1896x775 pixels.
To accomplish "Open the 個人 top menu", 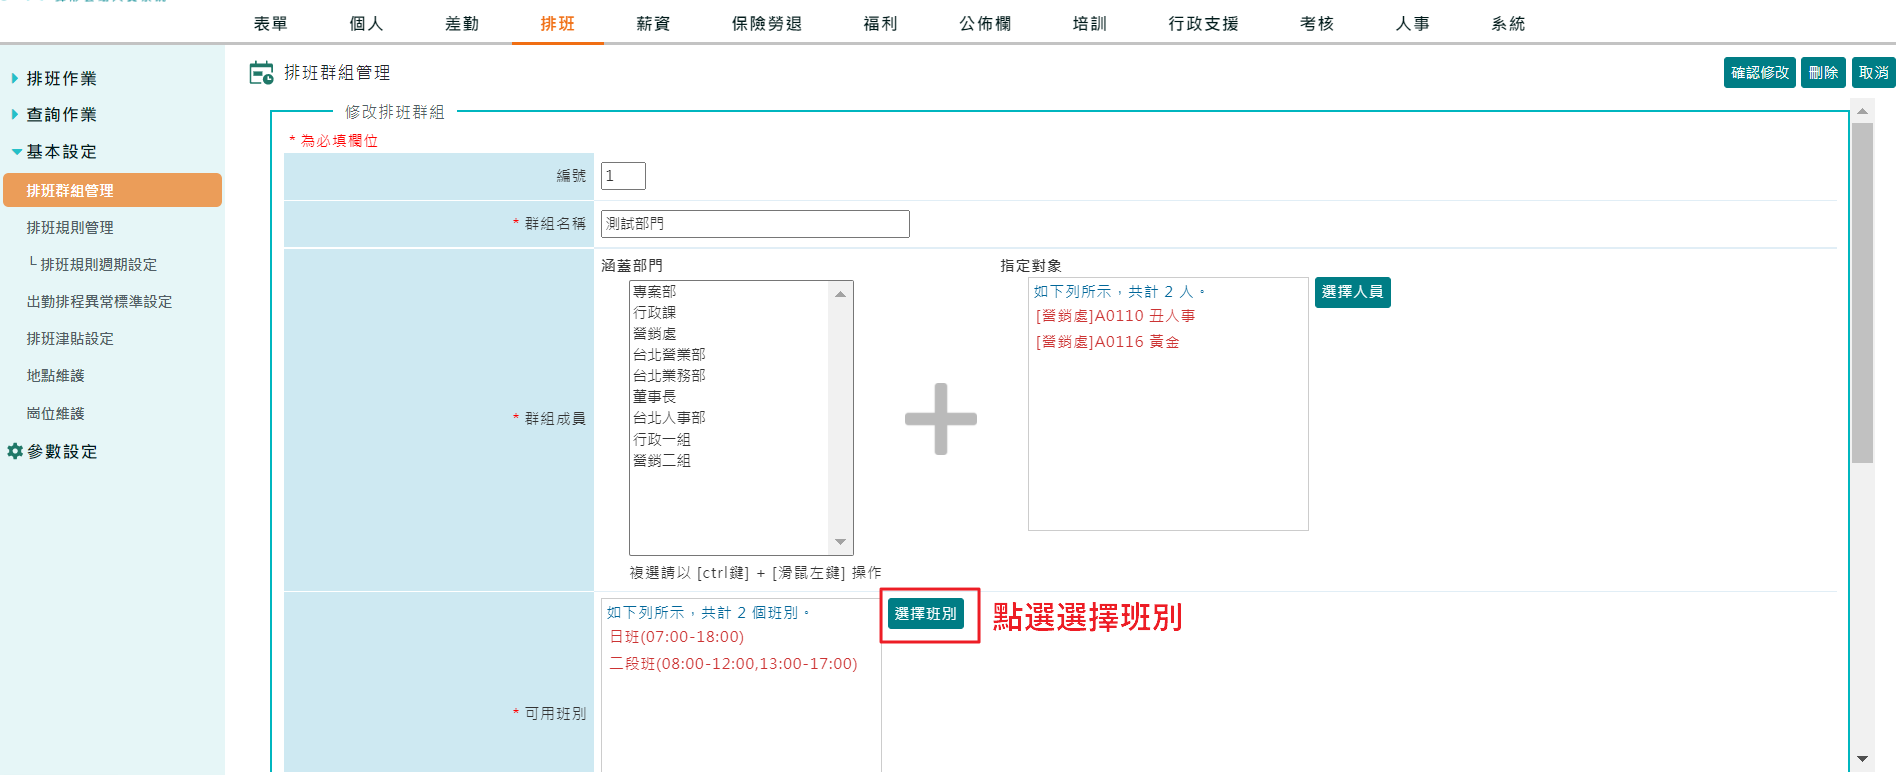I will [366, 23].
